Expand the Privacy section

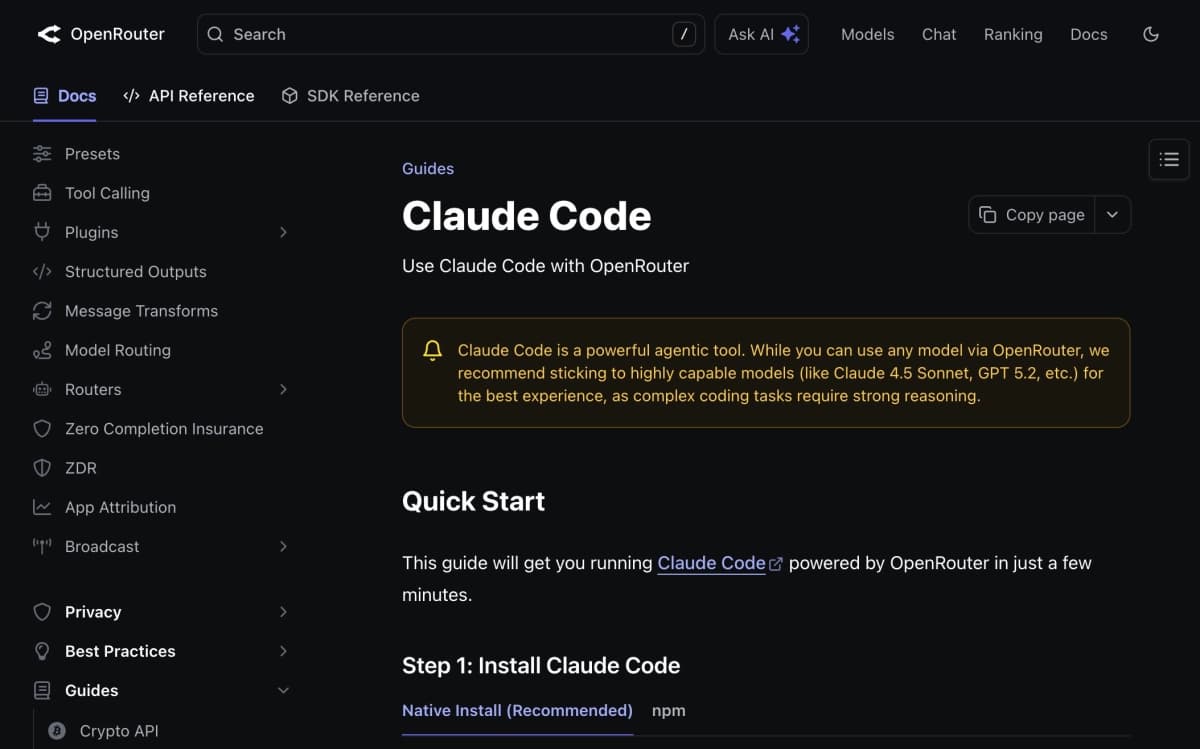(283, 611)
